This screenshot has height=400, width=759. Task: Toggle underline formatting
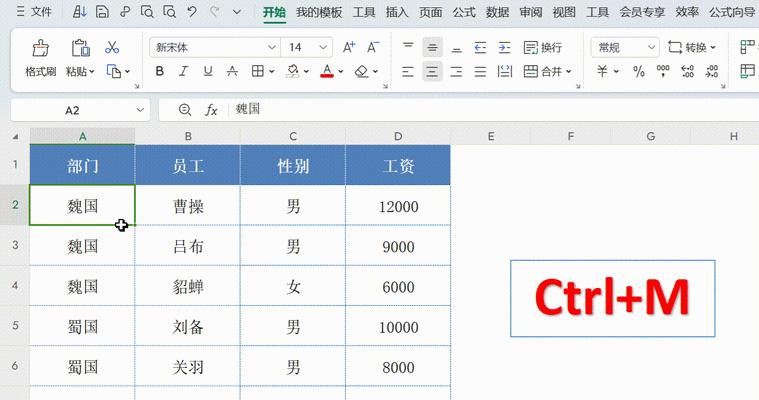point(208,72)
